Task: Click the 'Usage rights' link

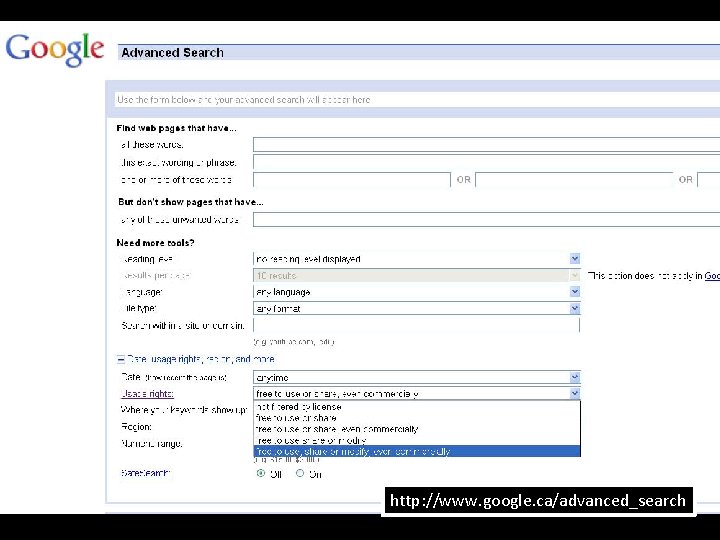Action: [x=147, y=394]
